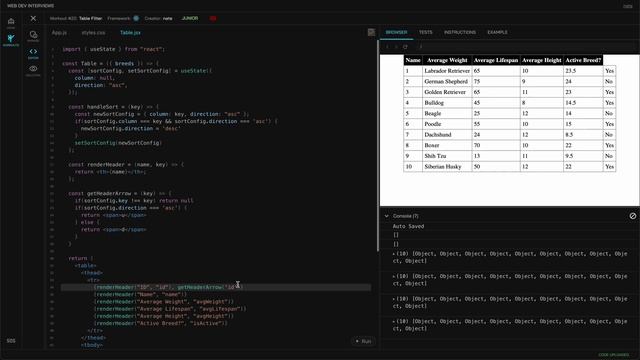
Task: Click the Active Breed? column header
Action: tap(583, 60)
